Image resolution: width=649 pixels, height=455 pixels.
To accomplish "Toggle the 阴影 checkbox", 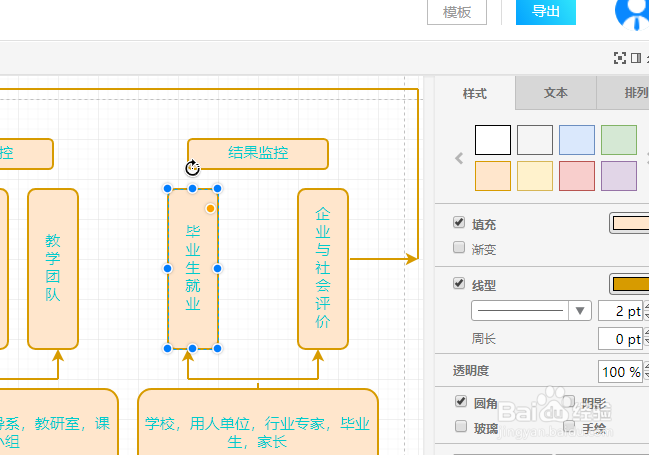I will 569,401.
